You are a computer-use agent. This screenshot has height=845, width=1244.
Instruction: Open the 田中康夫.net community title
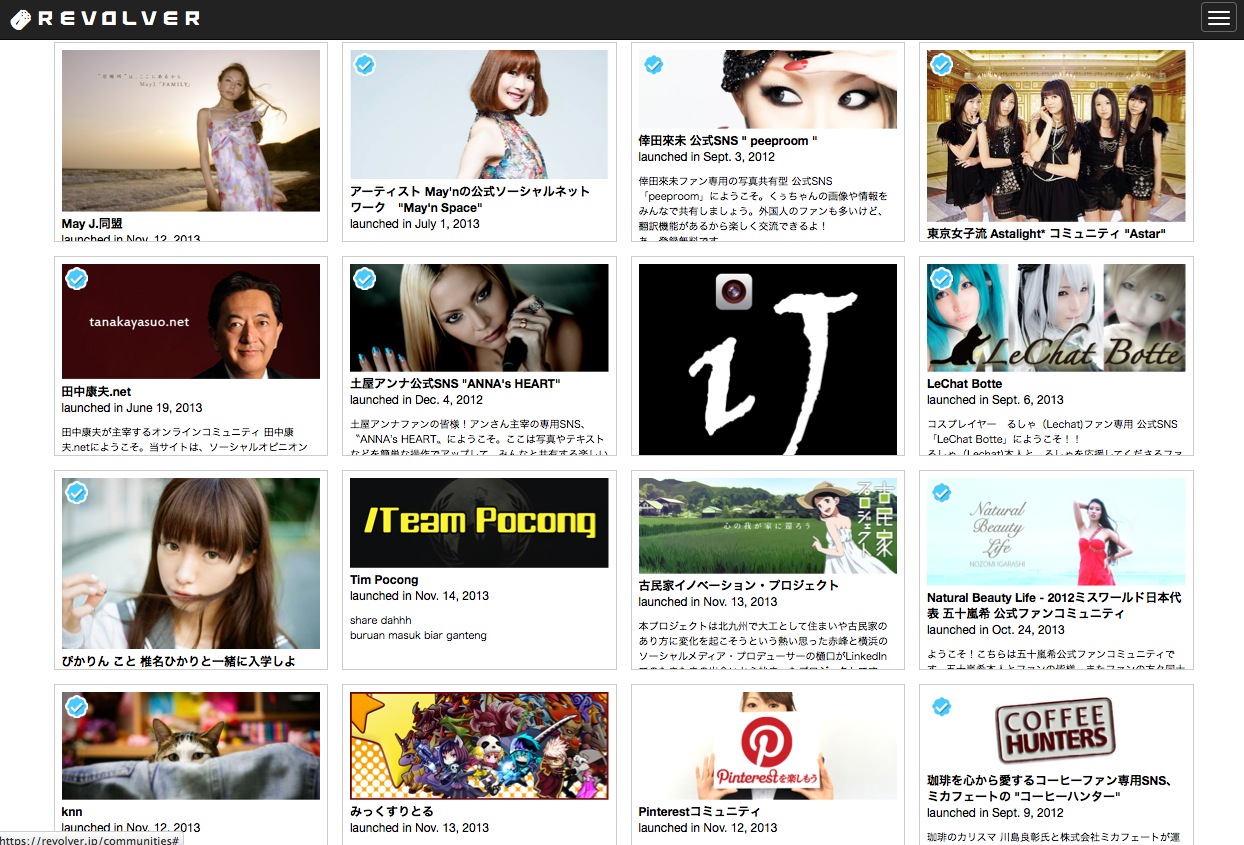[x=96, y=392]
